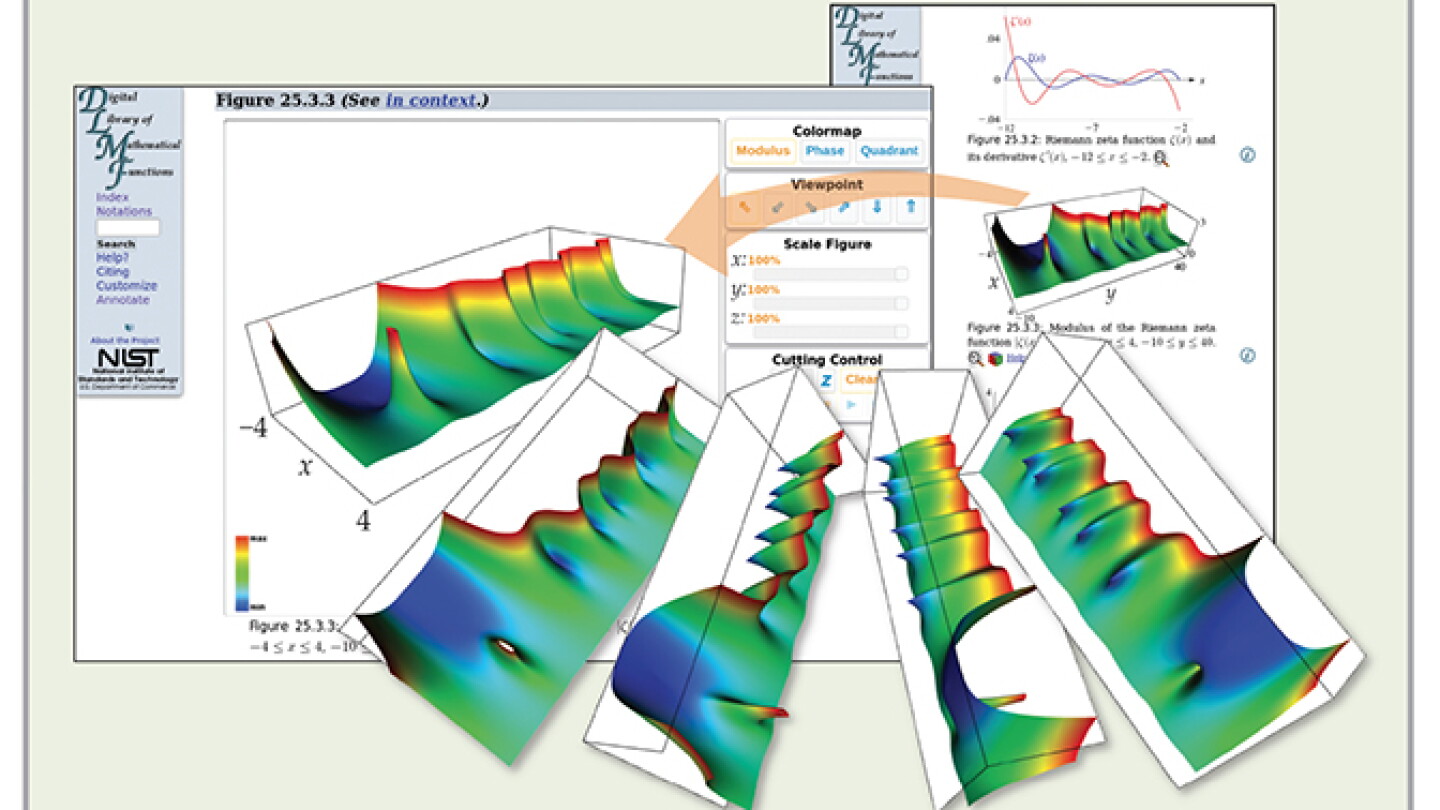Open the Notations link in the sidebar
The height and width of the screenshot is (810, 1440).
tap(124, 211)
